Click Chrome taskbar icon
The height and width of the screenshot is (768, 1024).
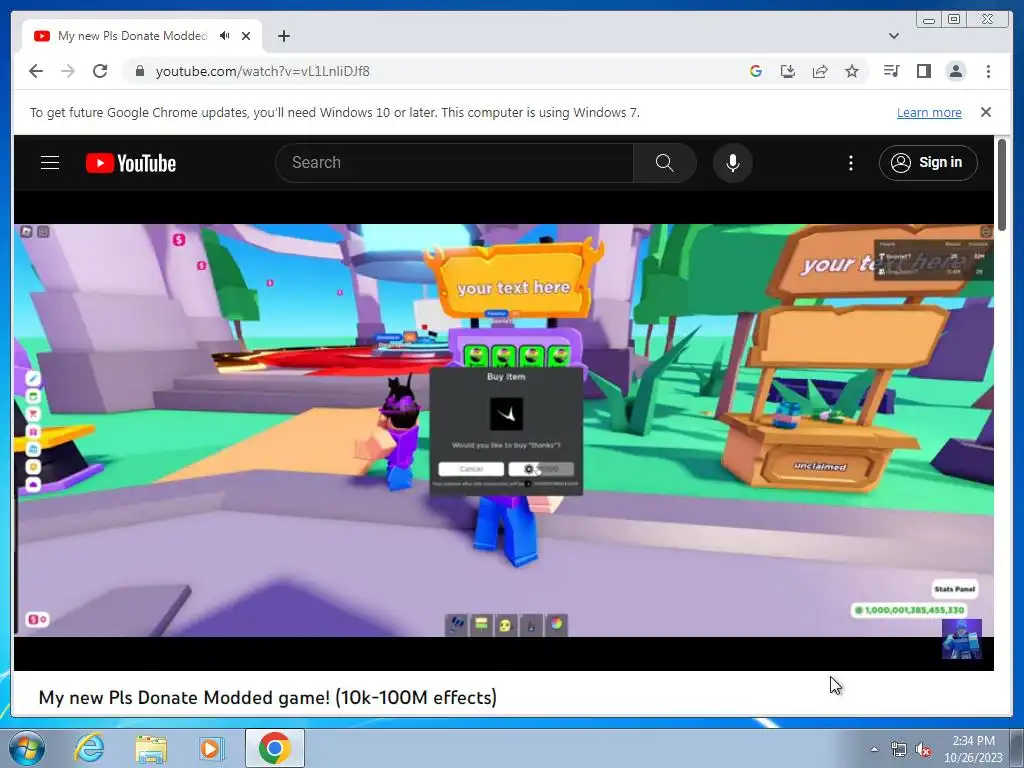point(274,748)
